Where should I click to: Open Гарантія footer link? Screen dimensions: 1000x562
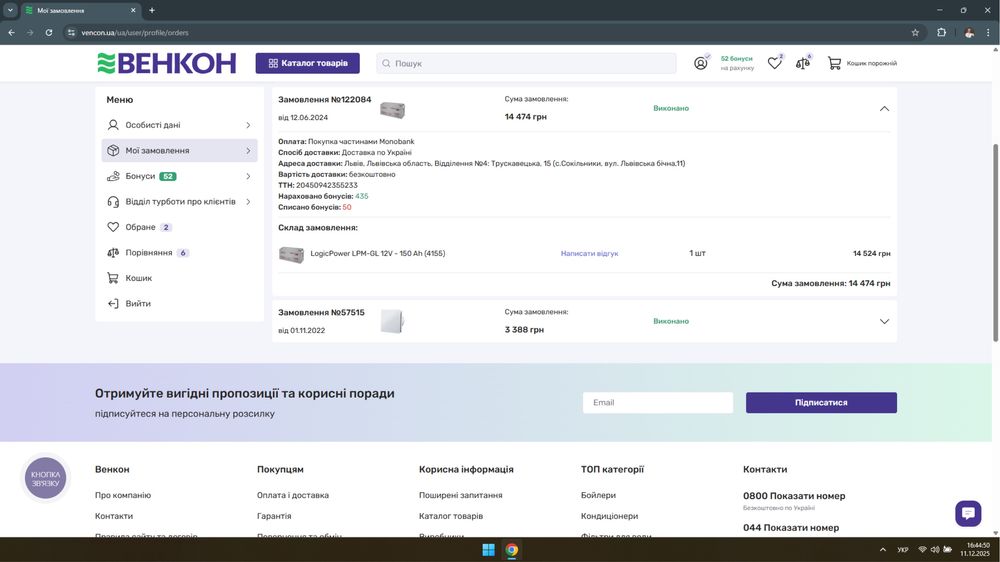274,516
